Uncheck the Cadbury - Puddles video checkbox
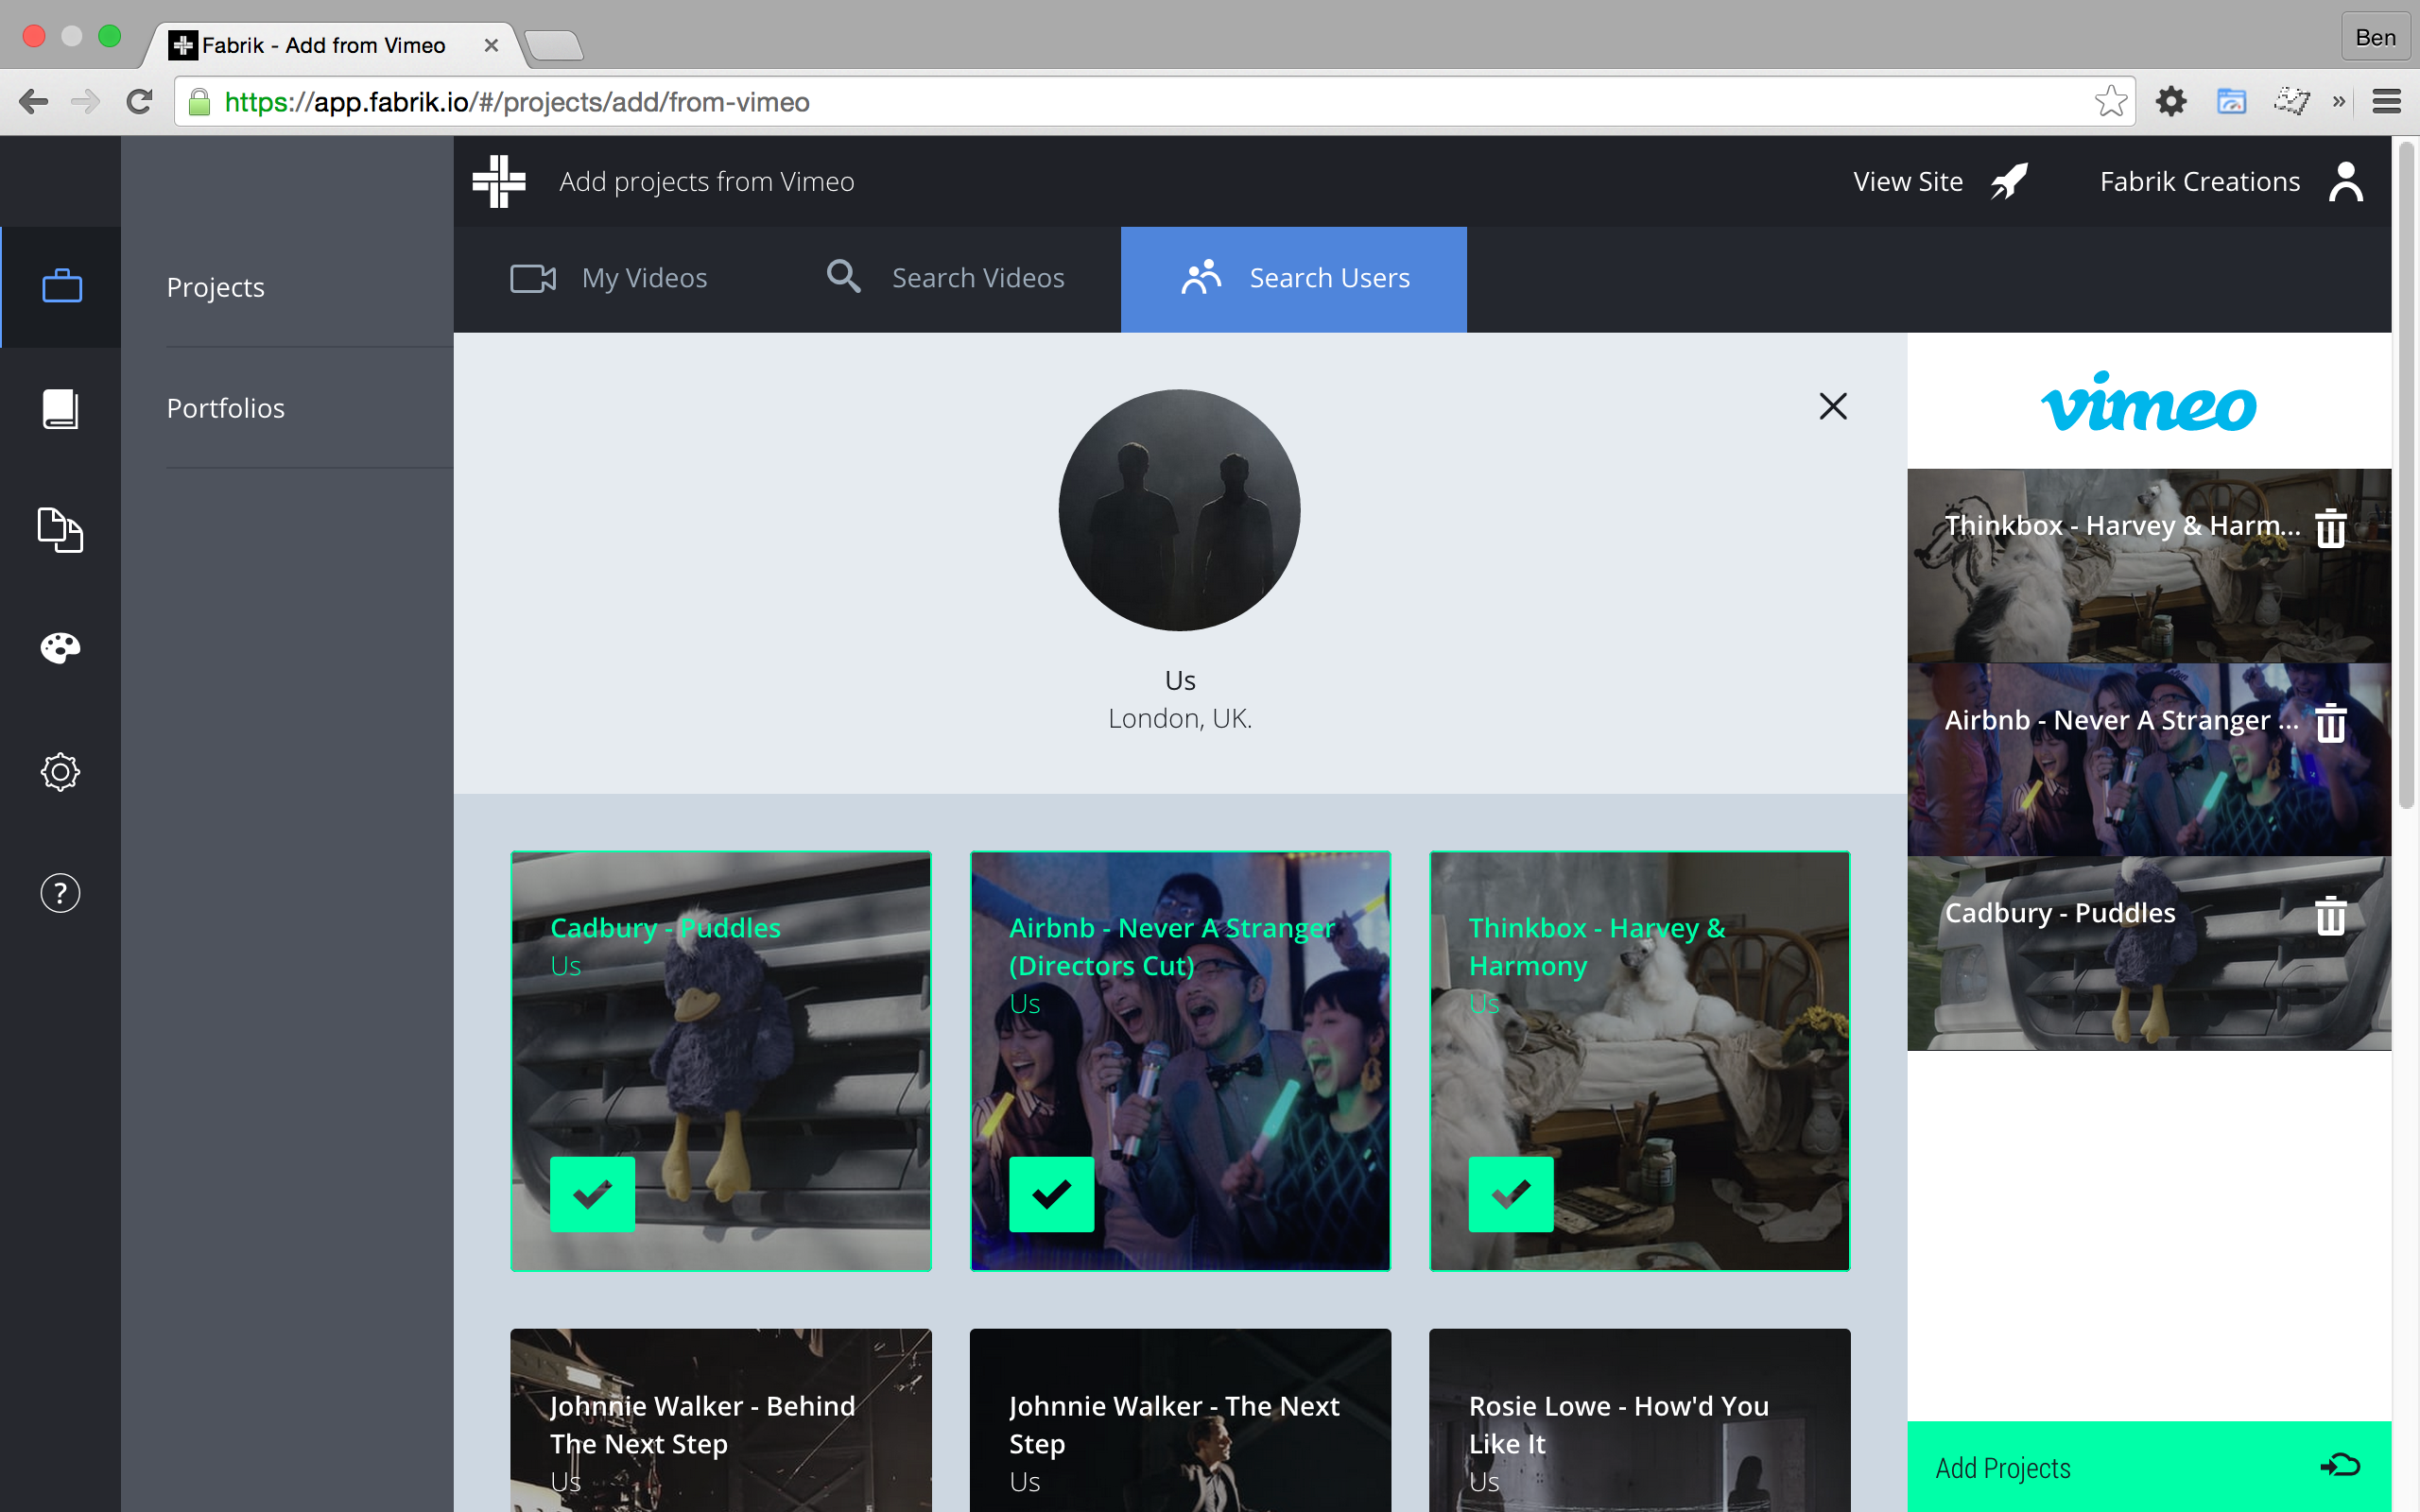This screenshot has height=1512, width=2420. pyautogui.click(x=592, y=1194)
